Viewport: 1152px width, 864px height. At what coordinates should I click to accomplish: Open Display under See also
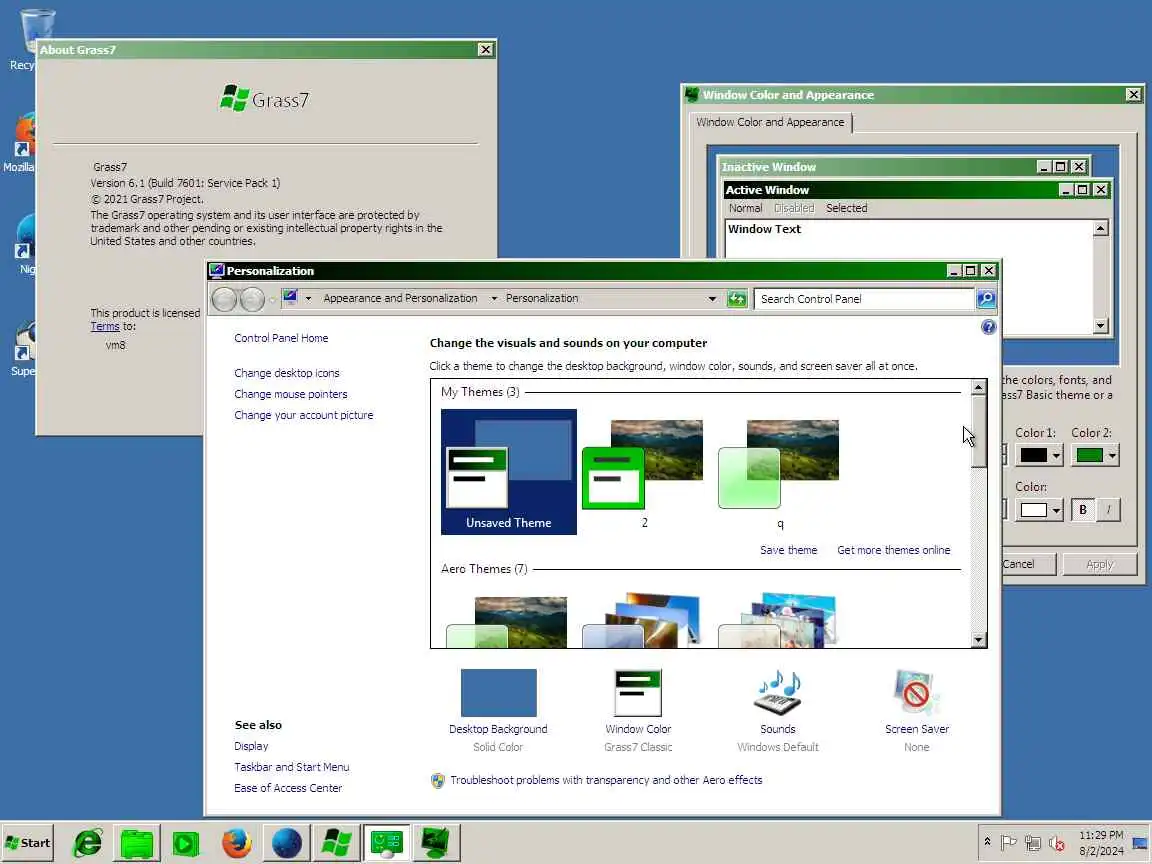(251, 746)
